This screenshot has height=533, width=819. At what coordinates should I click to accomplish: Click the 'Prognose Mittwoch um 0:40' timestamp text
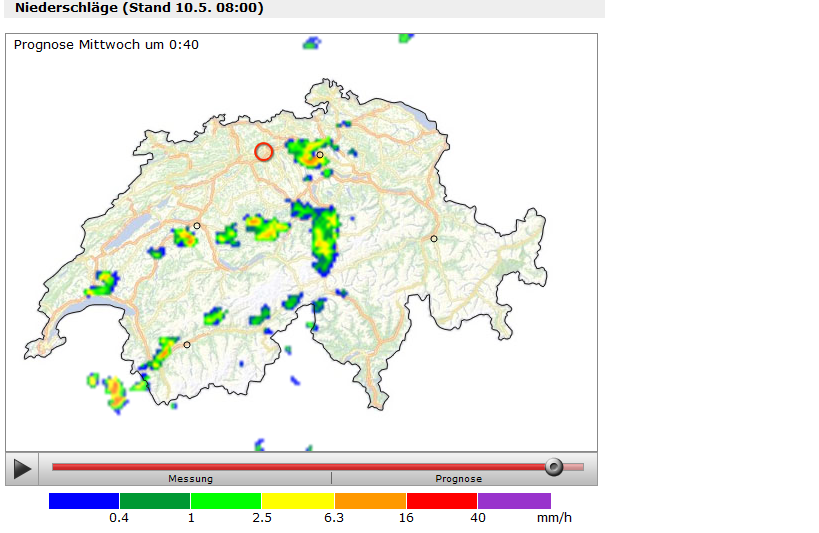point(106,44)
